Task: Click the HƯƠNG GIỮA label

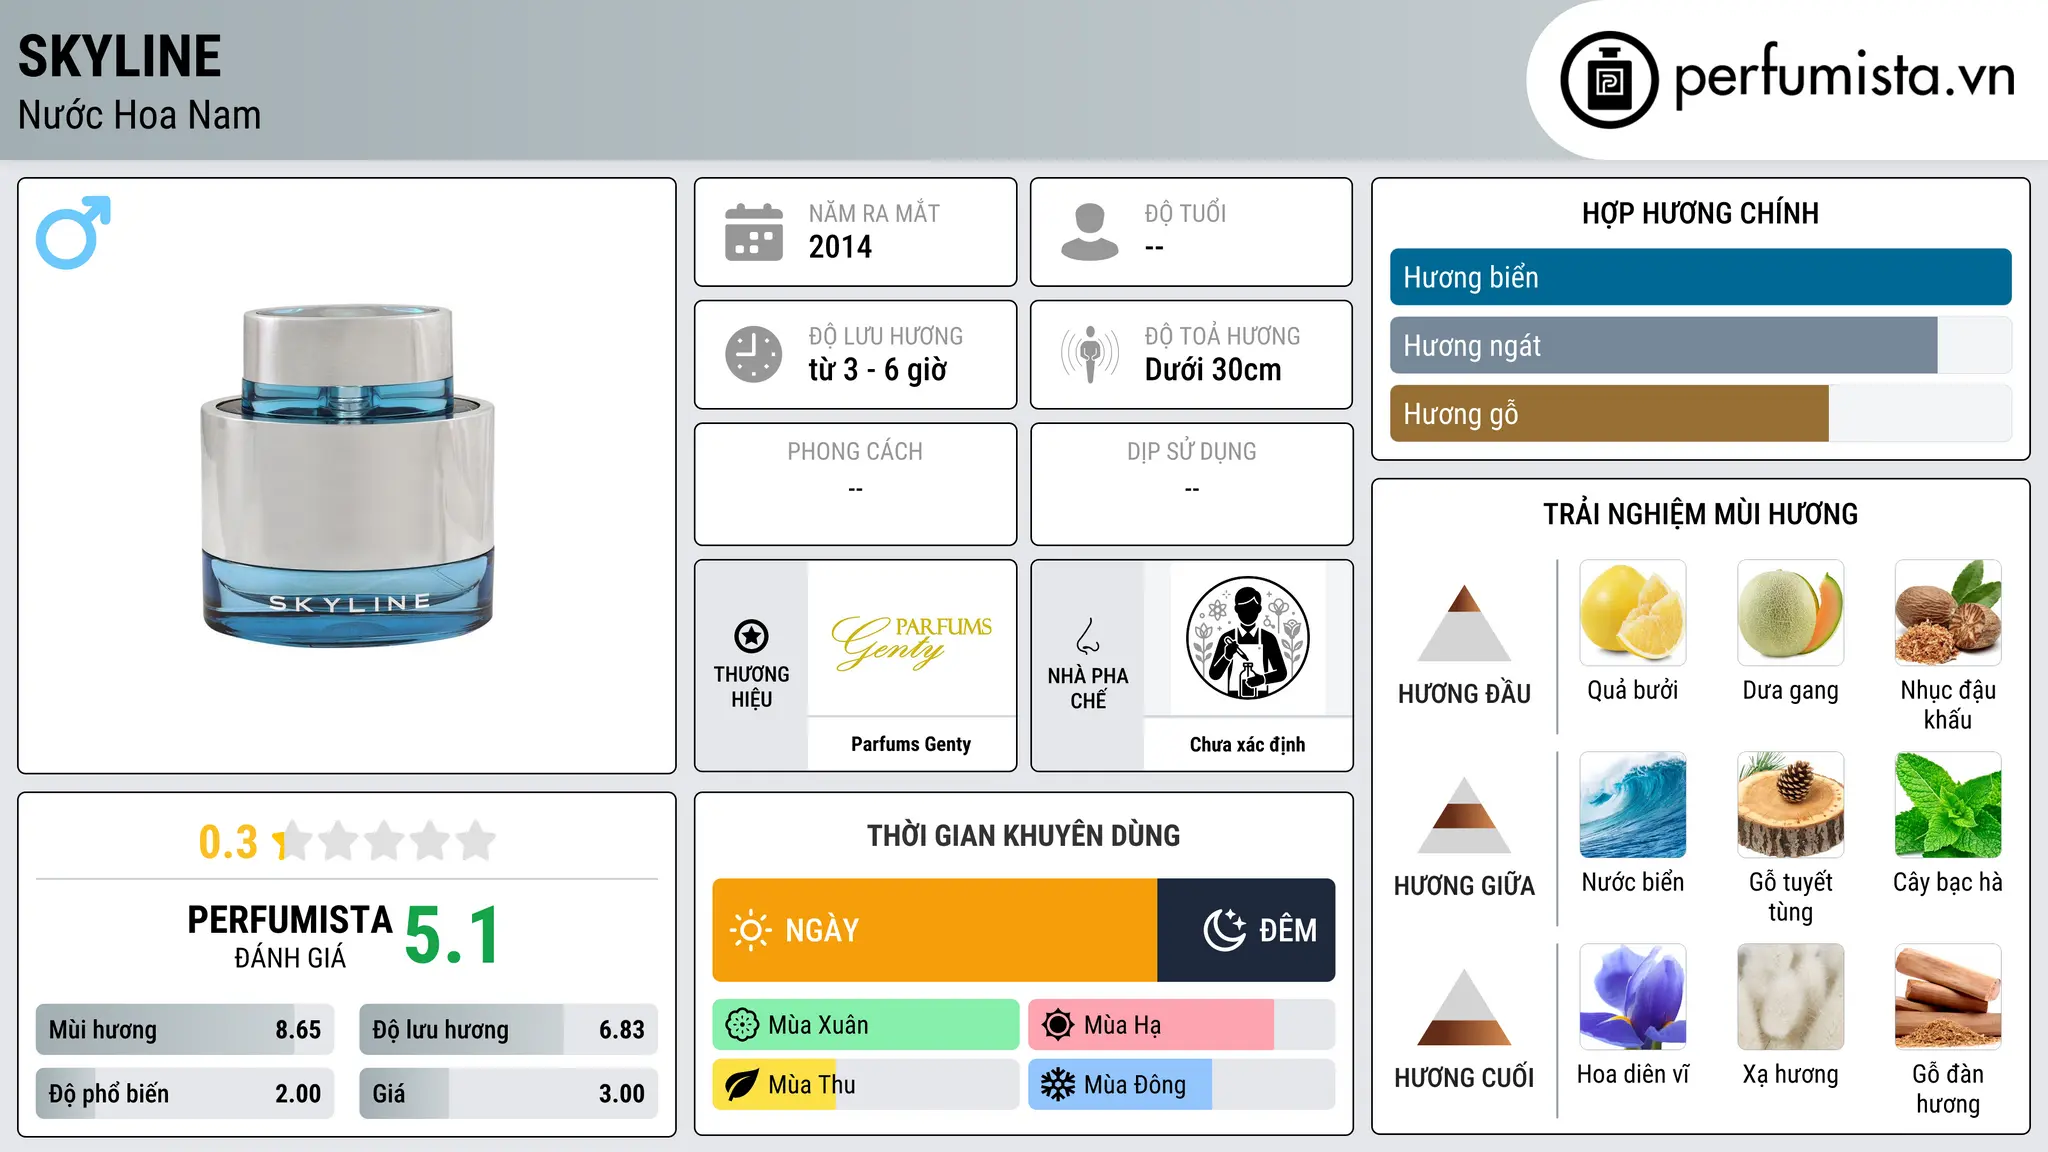Action: click(1464, 886)
